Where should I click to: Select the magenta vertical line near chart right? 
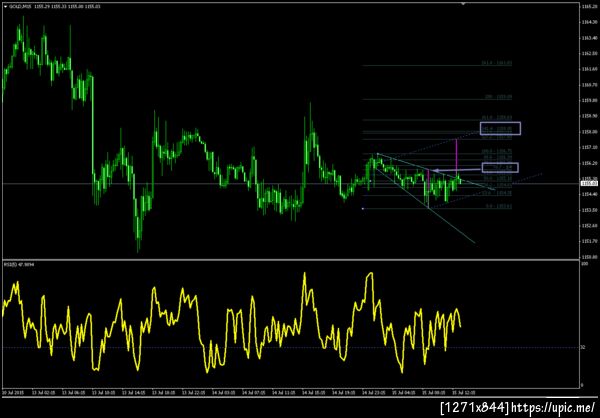pos(456,157)
